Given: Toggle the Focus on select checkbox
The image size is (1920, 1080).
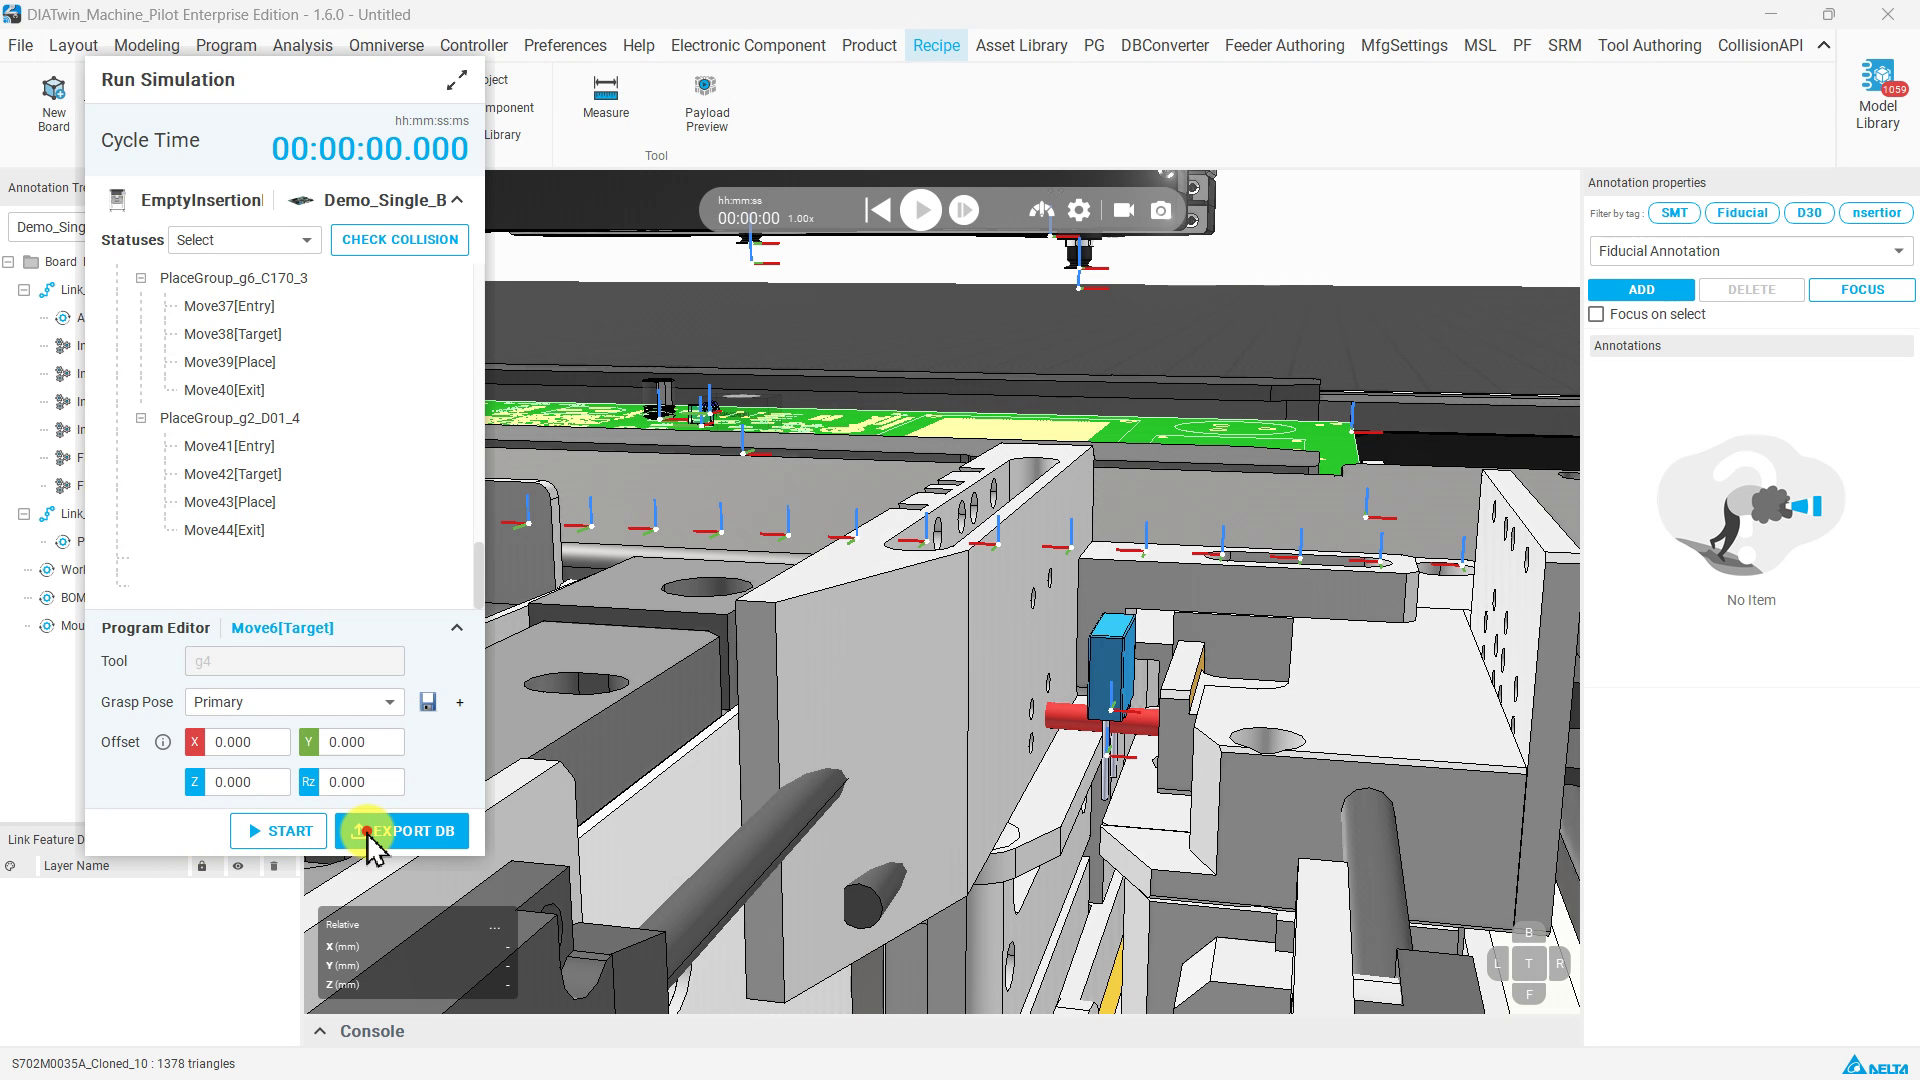Looking at the screenshot, I should coord(1597,314).
